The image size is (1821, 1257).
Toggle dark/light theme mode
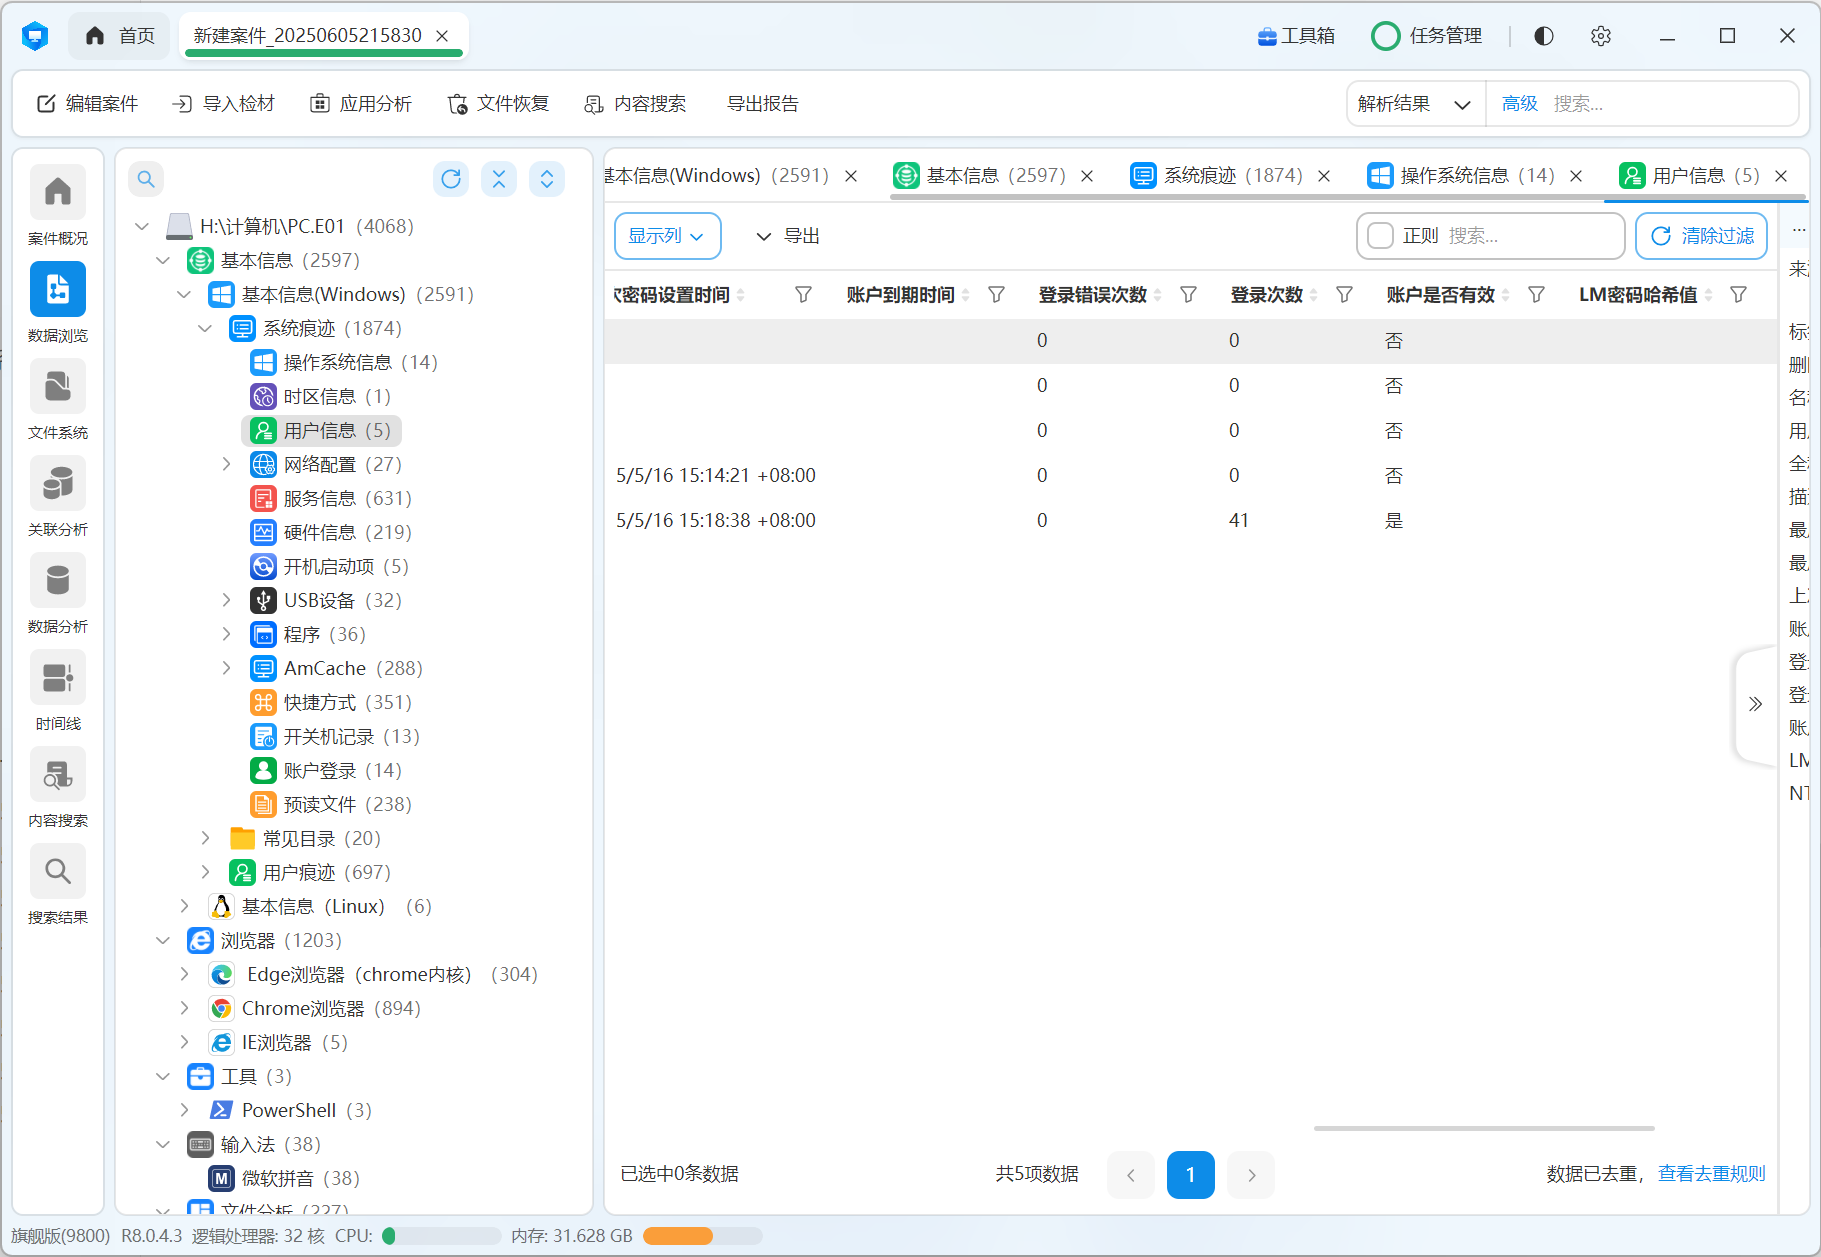click(1544, 36)
